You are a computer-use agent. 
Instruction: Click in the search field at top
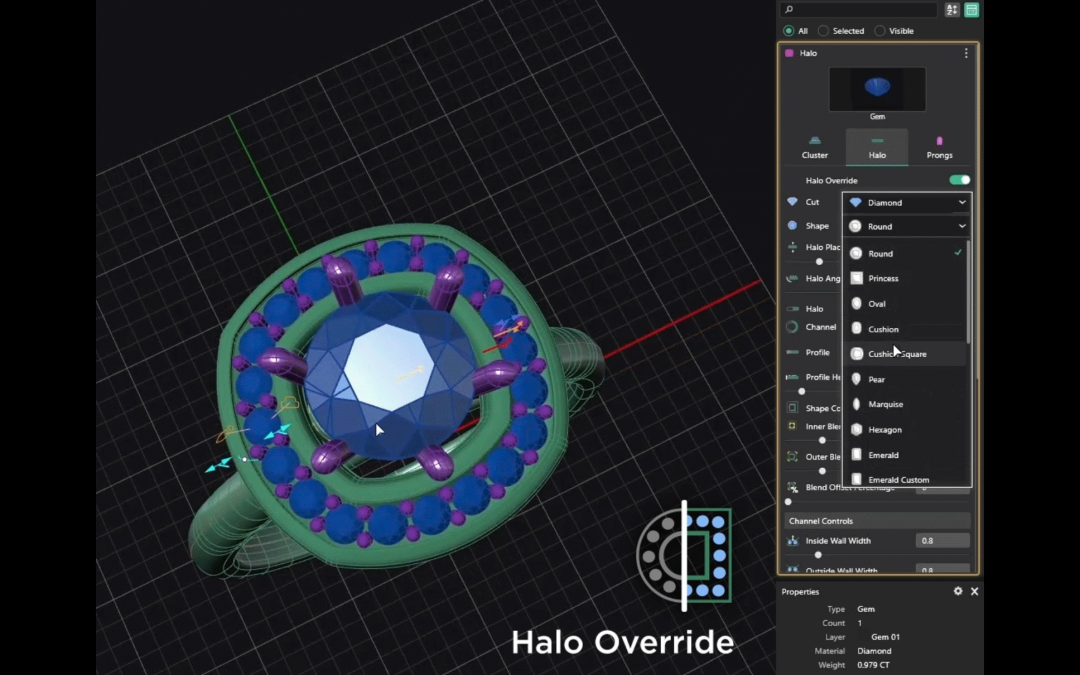860,10
